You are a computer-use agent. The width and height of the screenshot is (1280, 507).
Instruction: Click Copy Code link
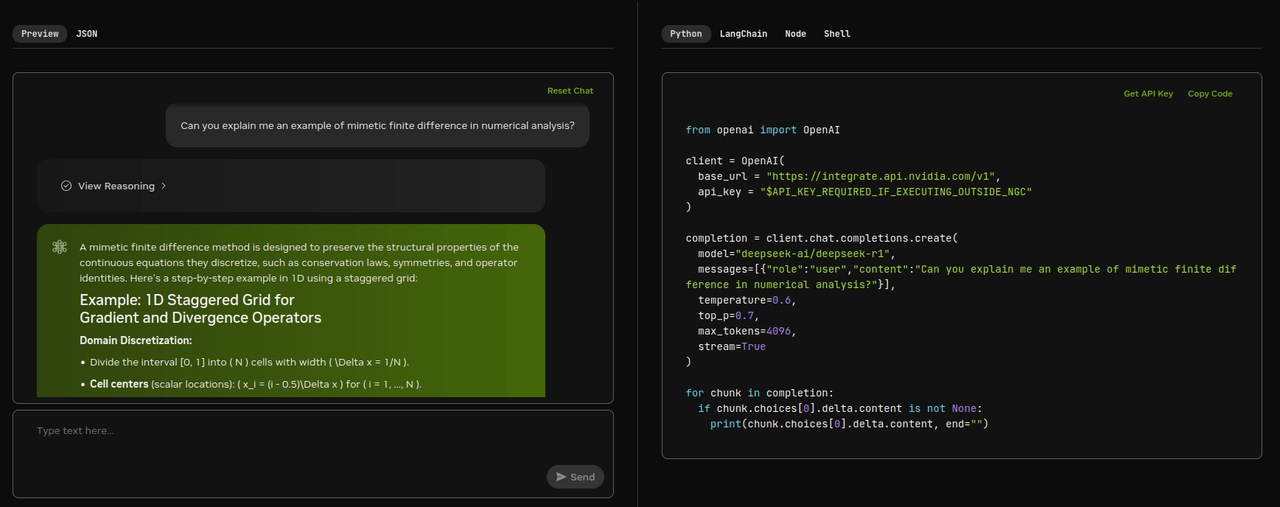point(1210,94)
